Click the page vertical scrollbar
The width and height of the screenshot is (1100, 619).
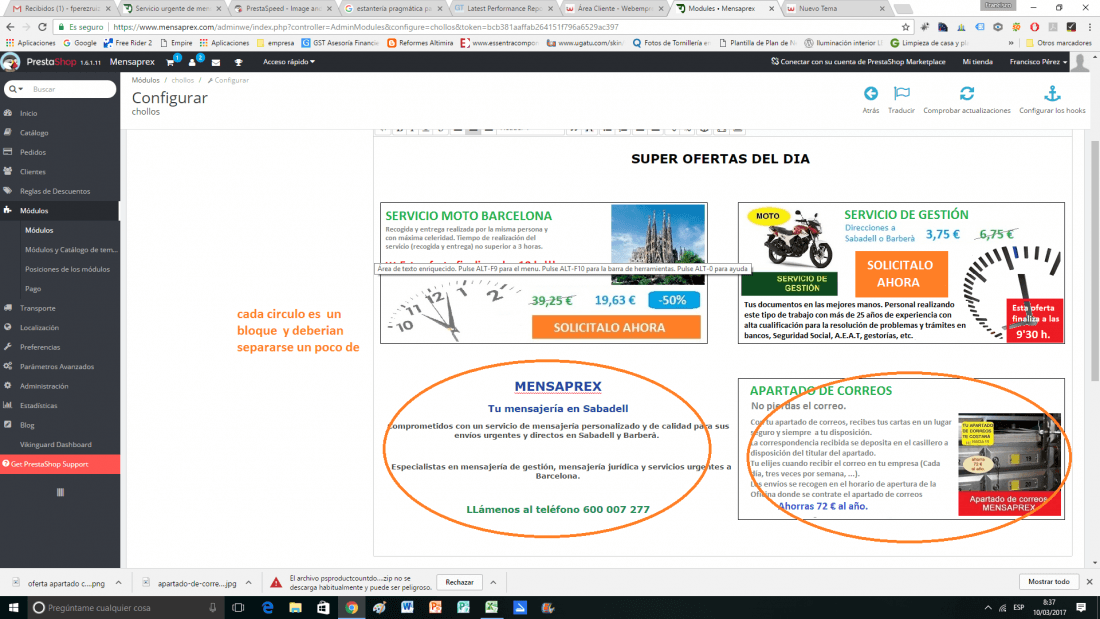pyautogui.click(x=1095, y=260)
